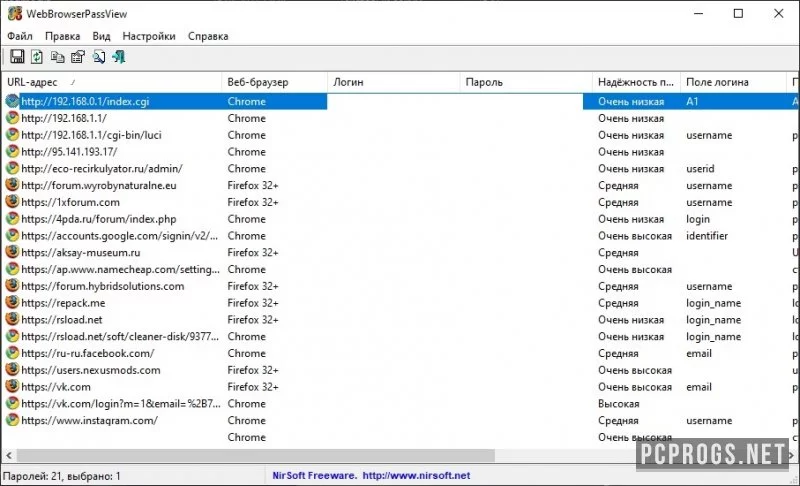The image size is (800, 486).
Task: Click Chrome icon of http://192.168.0.1/index.cgi row
Action: pos(12,101)
